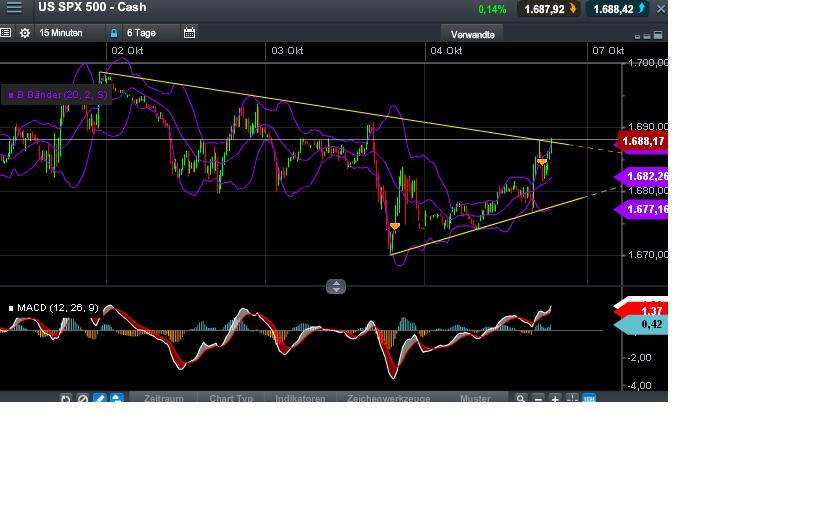Click the US SPX 500 - Cash title
The height and width of the screenshot is (525, 840).
click(x=92, y=7)
